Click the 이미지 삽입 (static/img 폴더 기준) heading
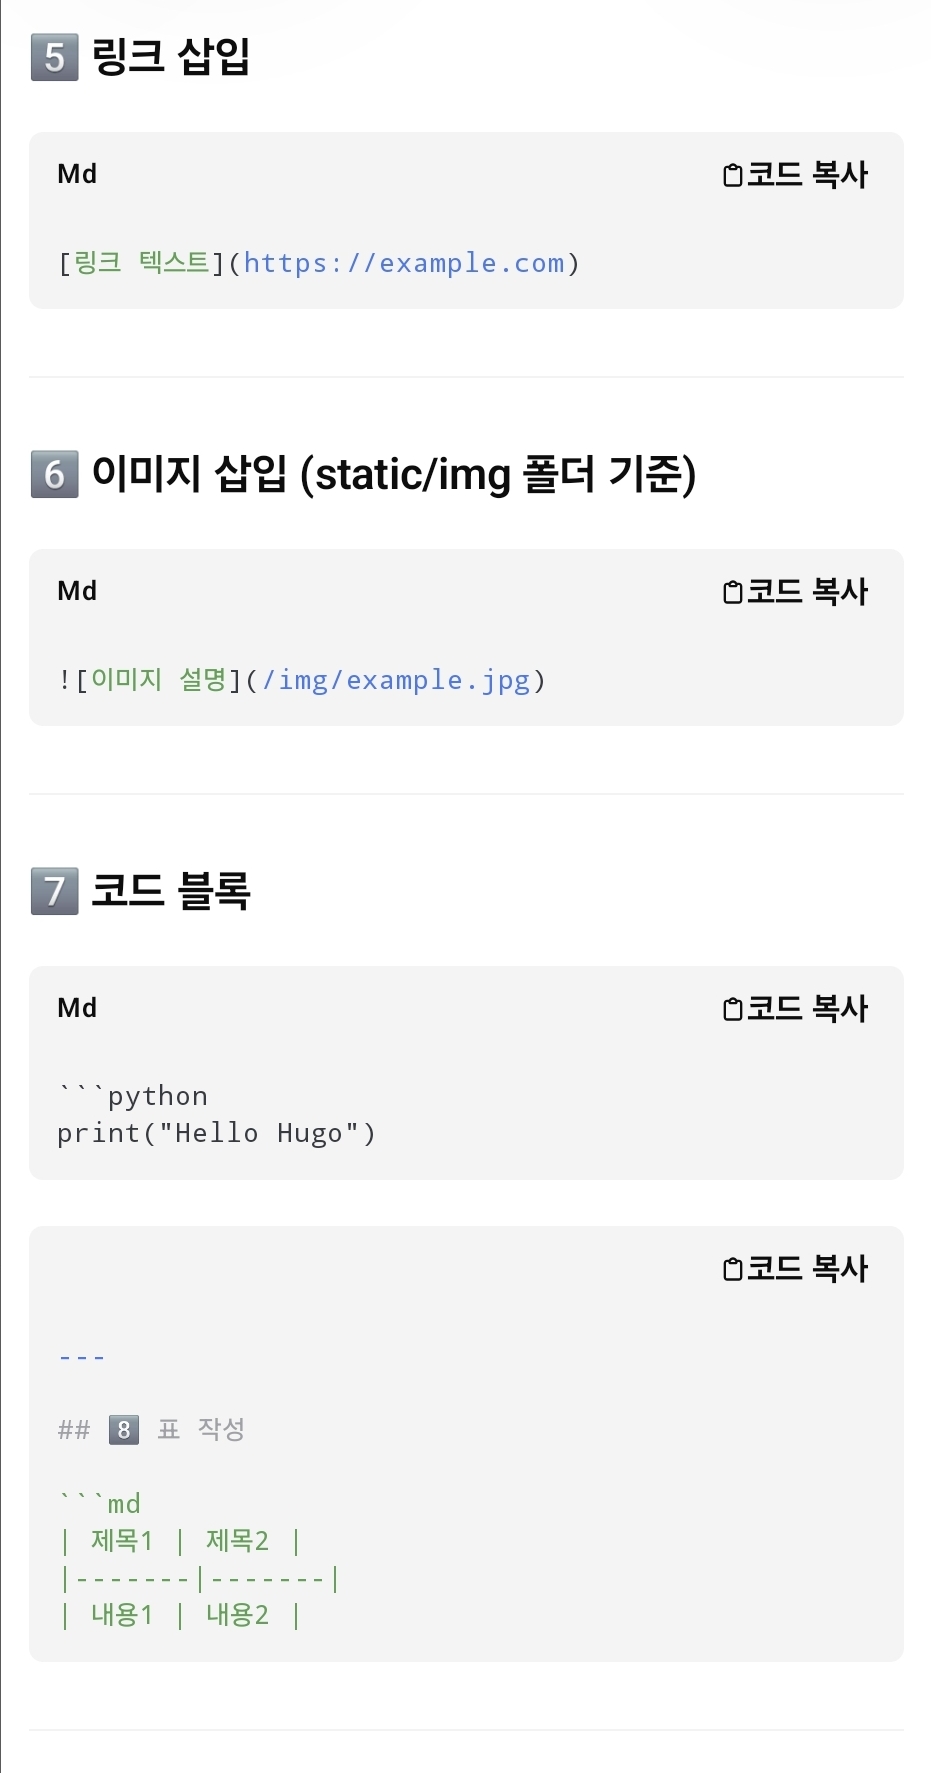The image size is (931, 1773). pos(393,474)
